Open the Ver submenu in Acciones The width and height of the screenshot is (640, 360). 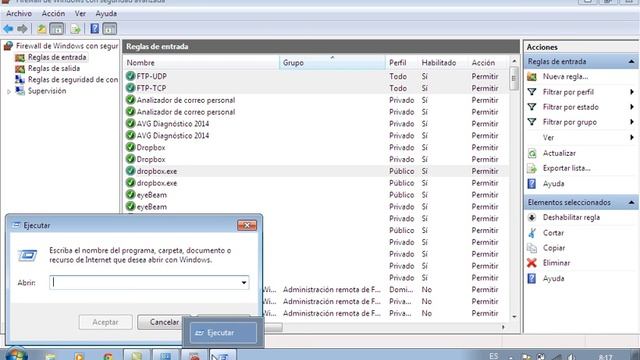click(548, 138)
